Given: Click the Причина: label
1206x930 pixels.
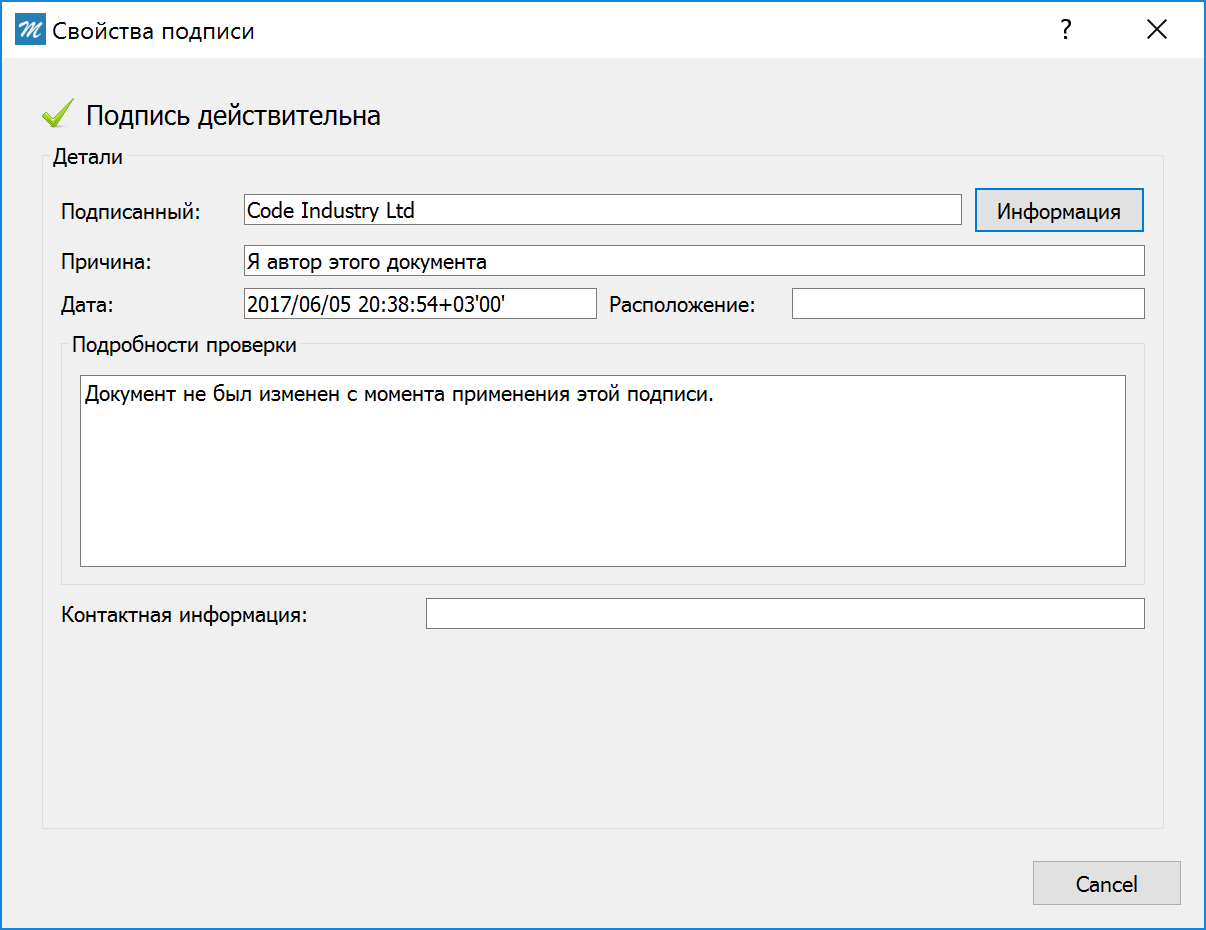Looking at the screenshot, I should pyautogui.click(x=105, y=262).
